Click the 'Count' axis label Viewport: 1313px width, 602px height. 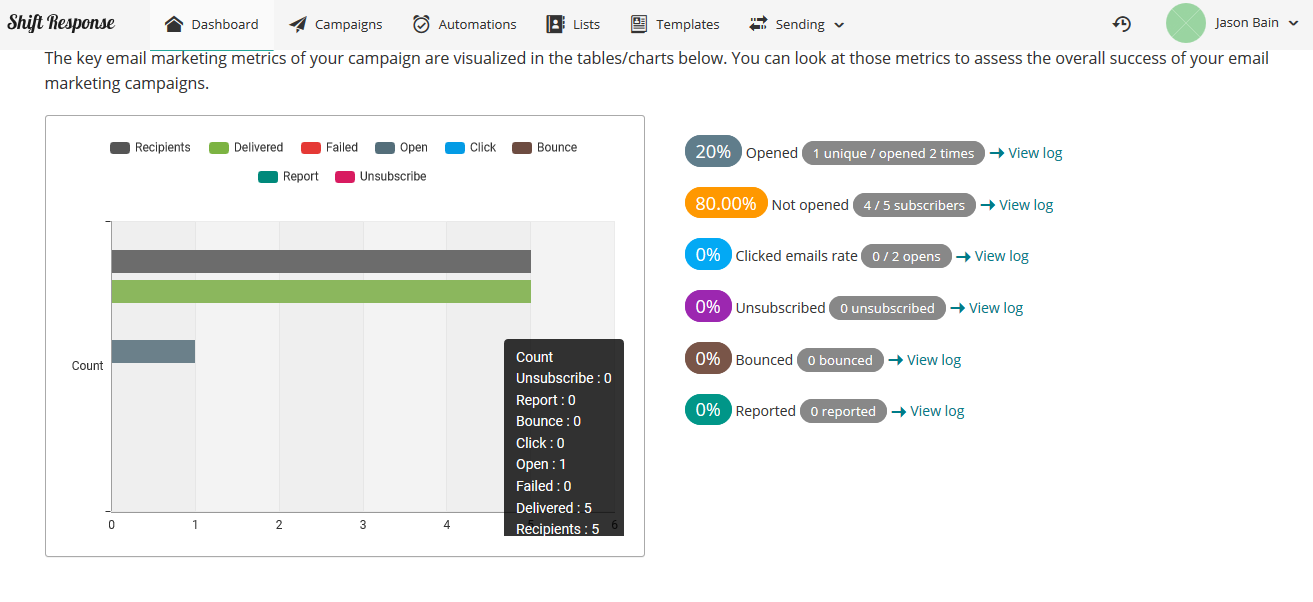88,366
